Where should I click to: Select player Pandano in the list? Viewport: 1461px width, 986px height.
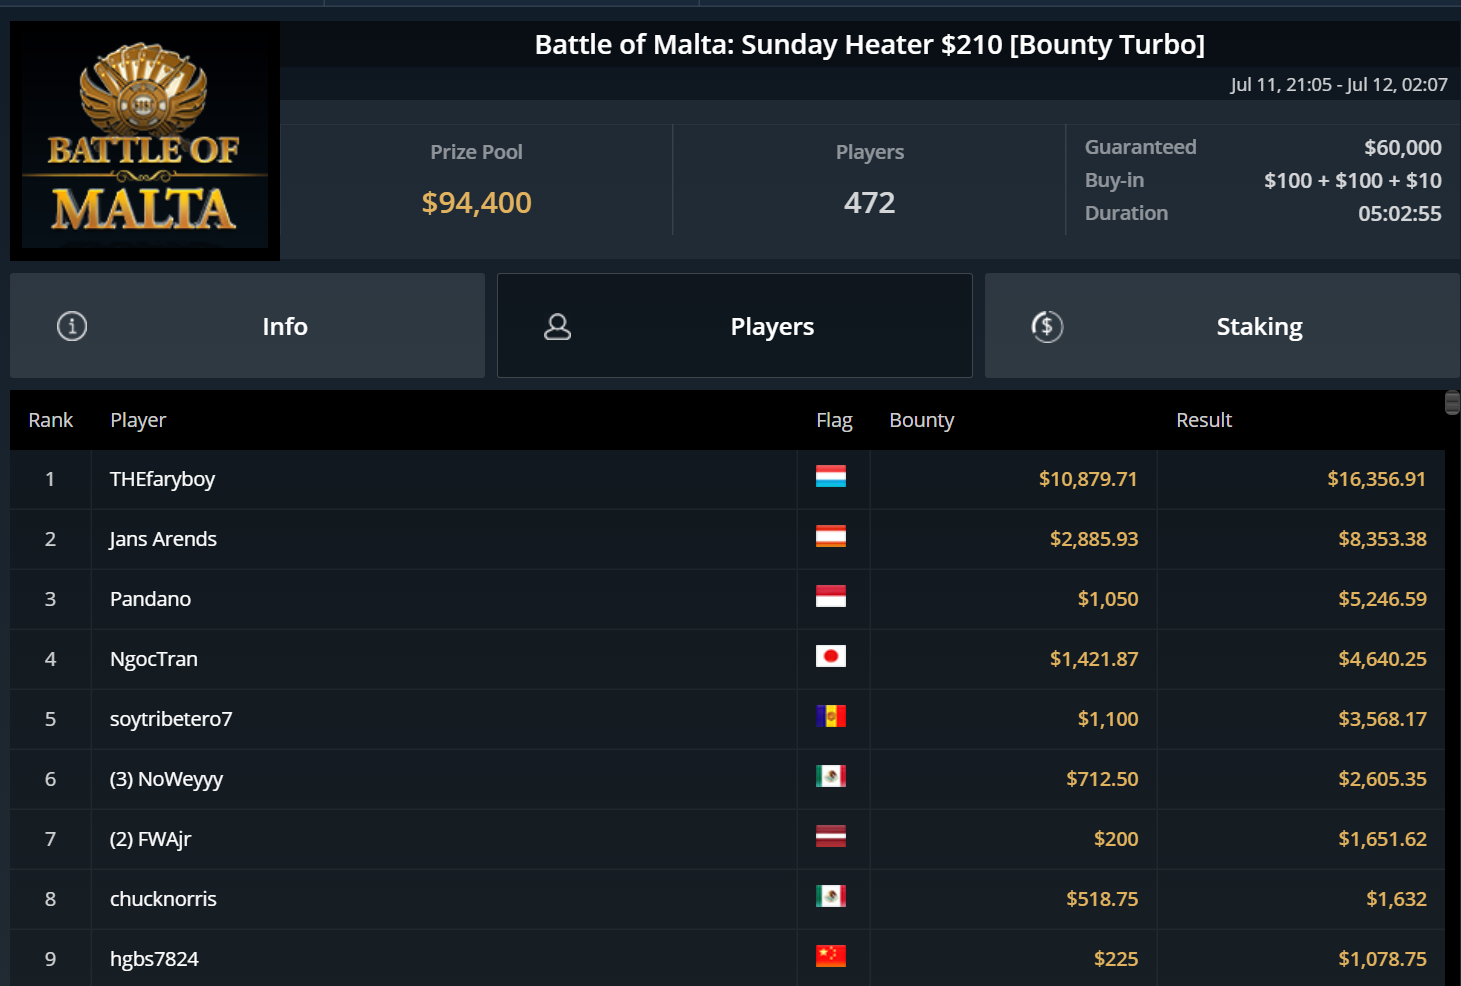(150, 599)
